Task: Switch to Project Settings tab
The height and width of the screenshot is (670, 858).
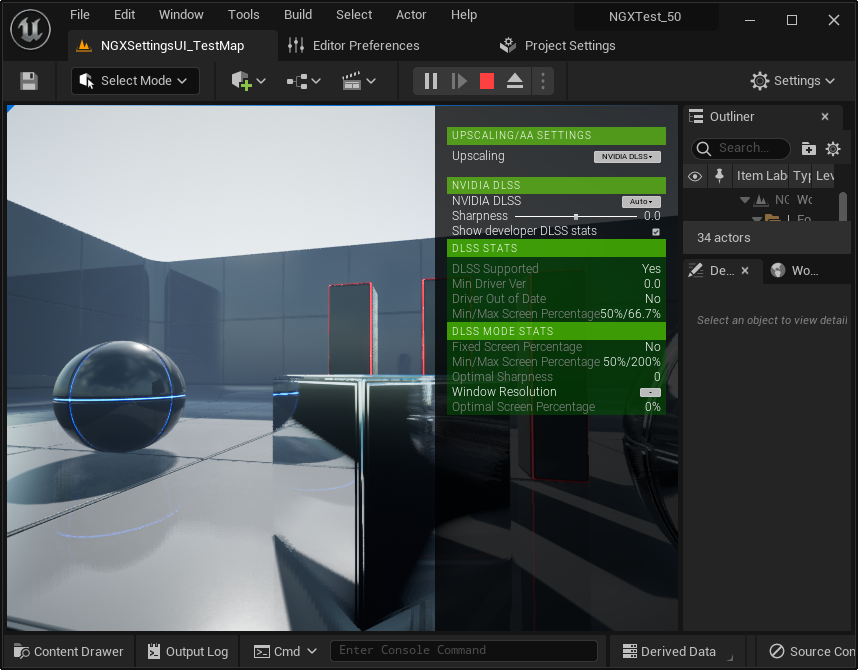Action: 558,46
